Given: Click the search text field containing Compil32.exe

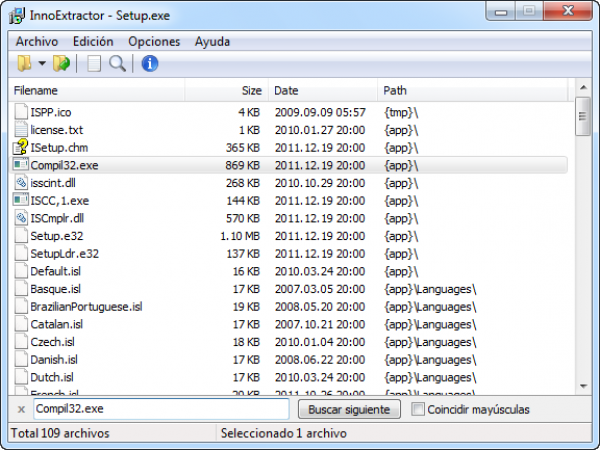Looking at the screenshot, I should 161,409.
